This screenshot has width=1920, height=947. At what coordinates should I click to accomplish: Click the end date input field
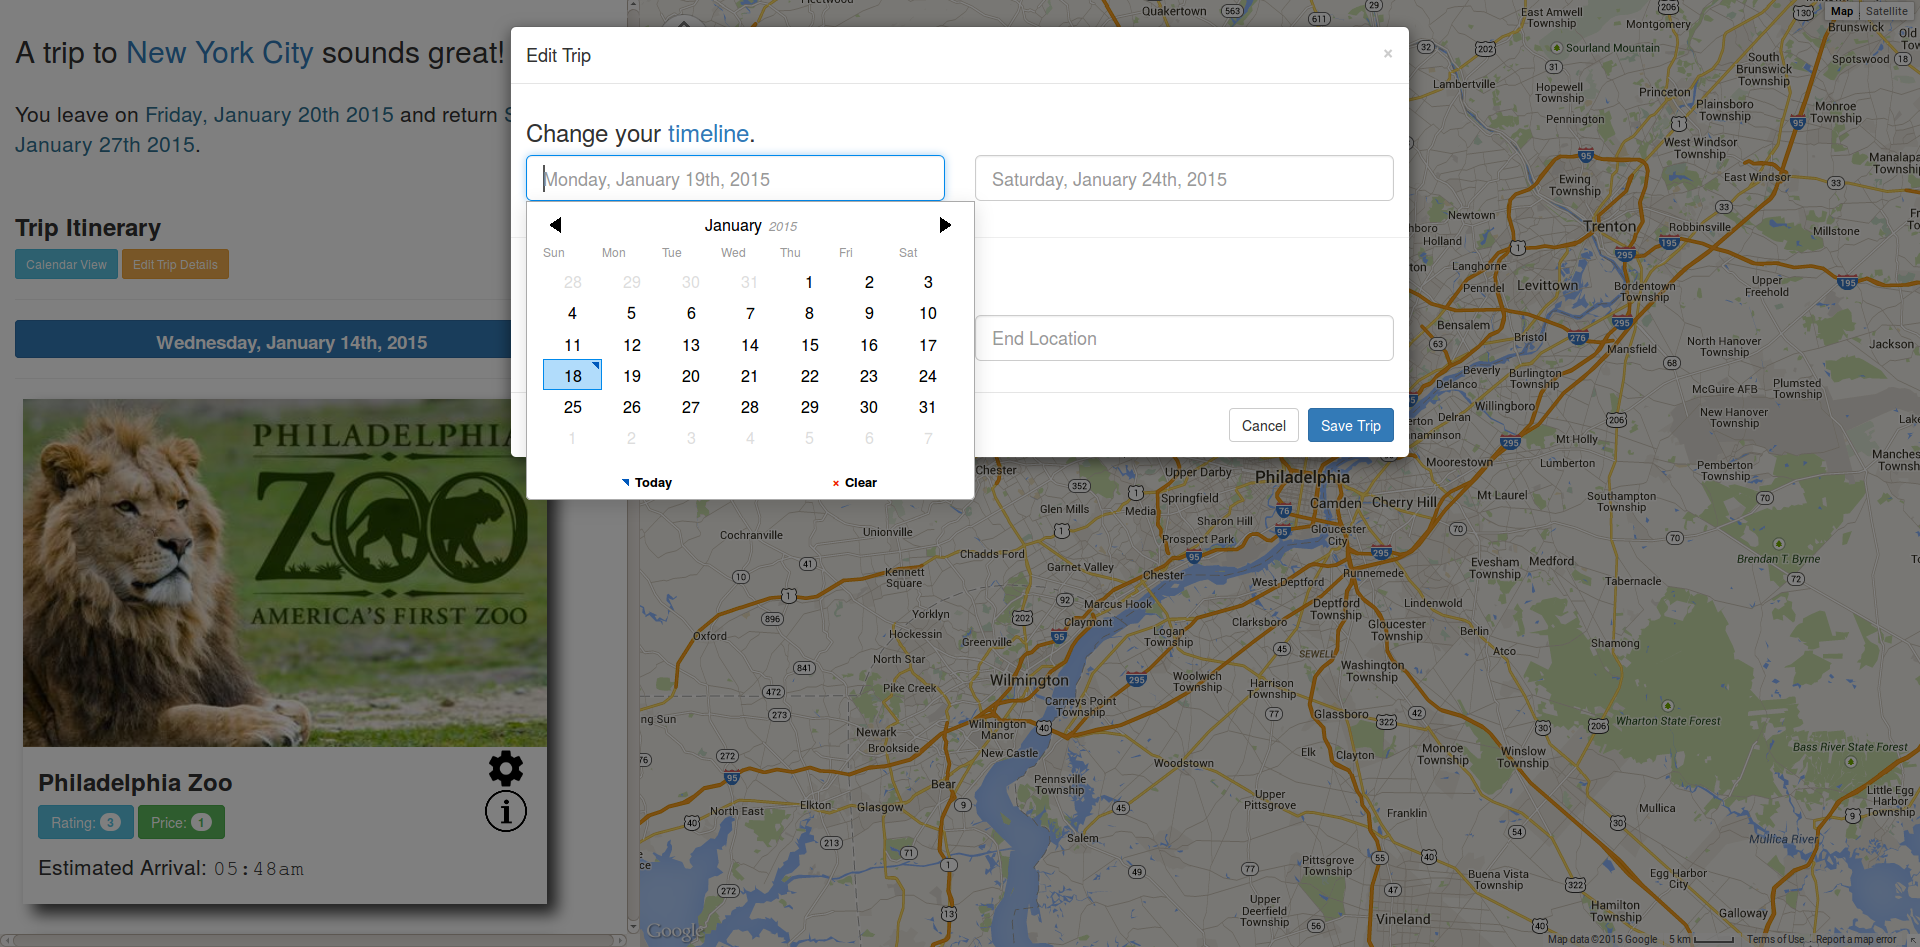coord(1184,178)
